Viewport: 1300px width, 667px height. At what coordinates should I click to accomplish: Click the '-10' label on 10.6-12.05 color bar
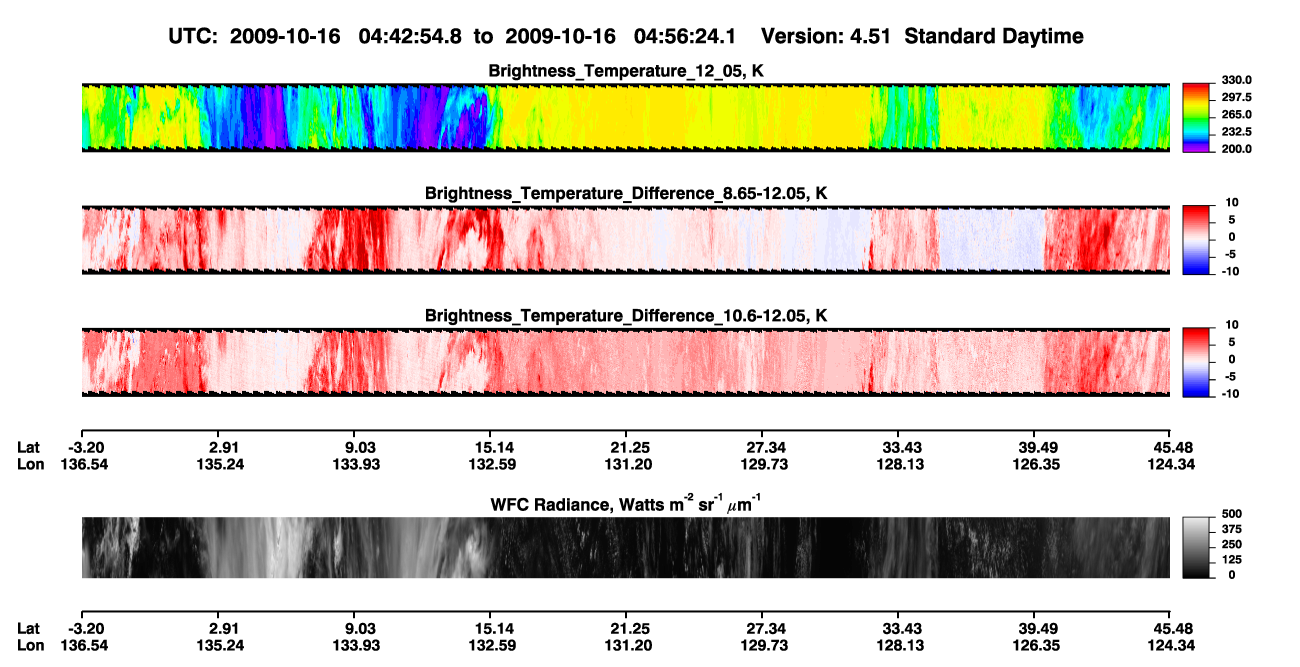point(1229,393)
